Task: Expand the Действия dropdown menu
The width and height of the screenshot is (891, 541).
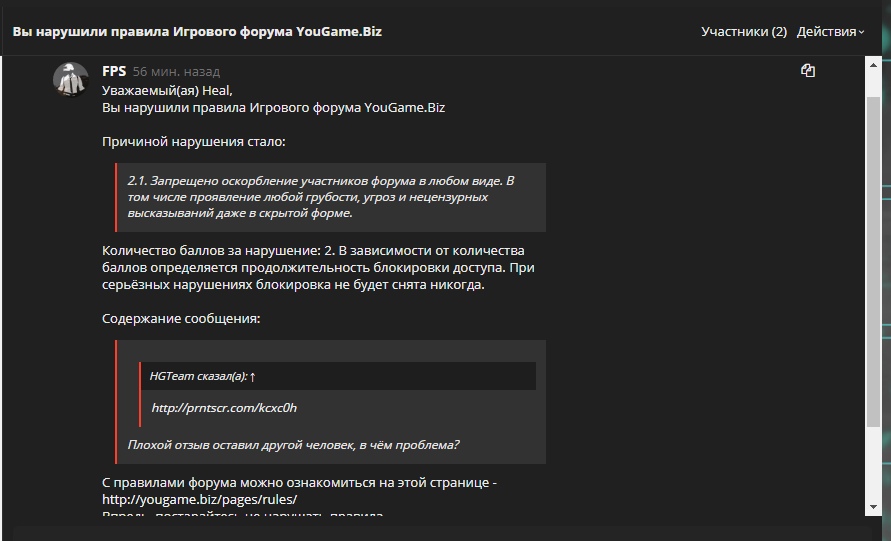Action: pos(830,32)
